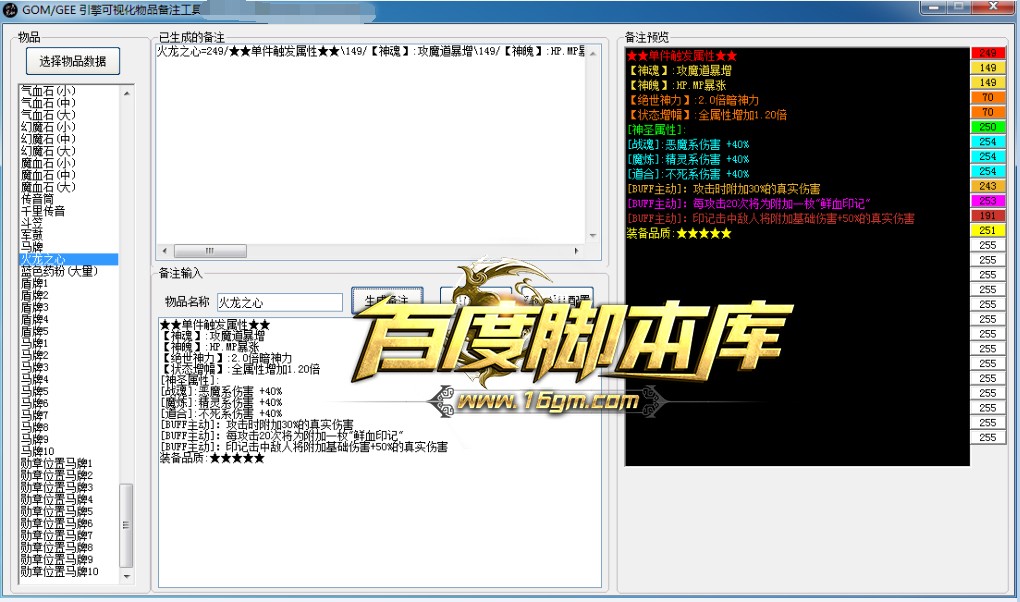Screen dimensions: 1020x602
Task: Select 幻魔石(大) in the item list
Action: pos(48,150)
